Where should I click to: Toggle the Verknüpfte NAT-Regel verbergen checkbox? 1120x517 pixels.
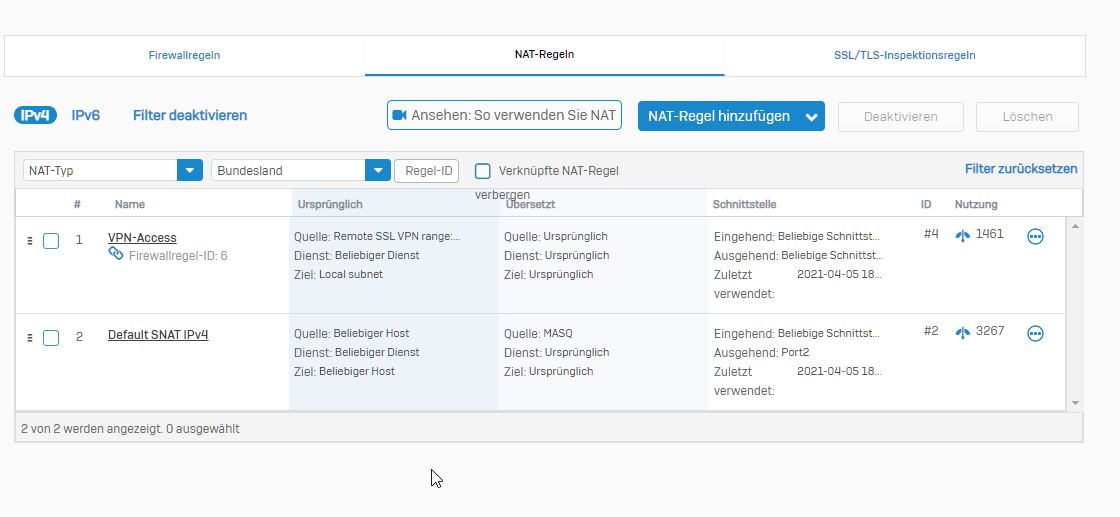(483, 171)
